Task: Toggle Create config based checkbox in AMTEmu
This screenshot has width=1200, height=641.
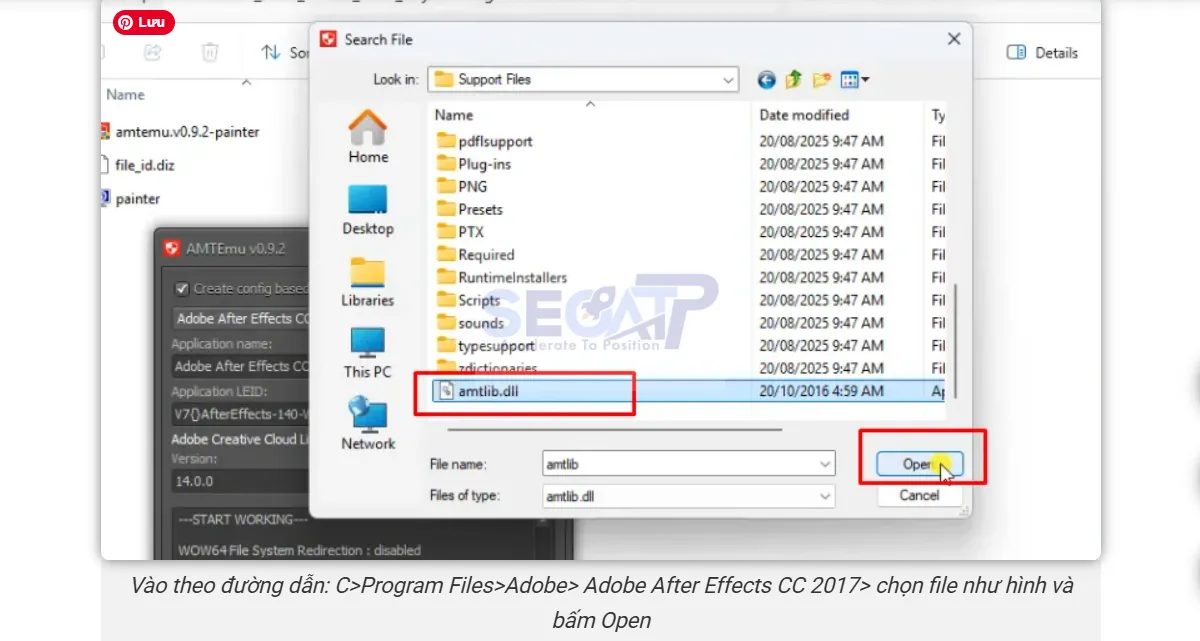Action: [182, 288]
